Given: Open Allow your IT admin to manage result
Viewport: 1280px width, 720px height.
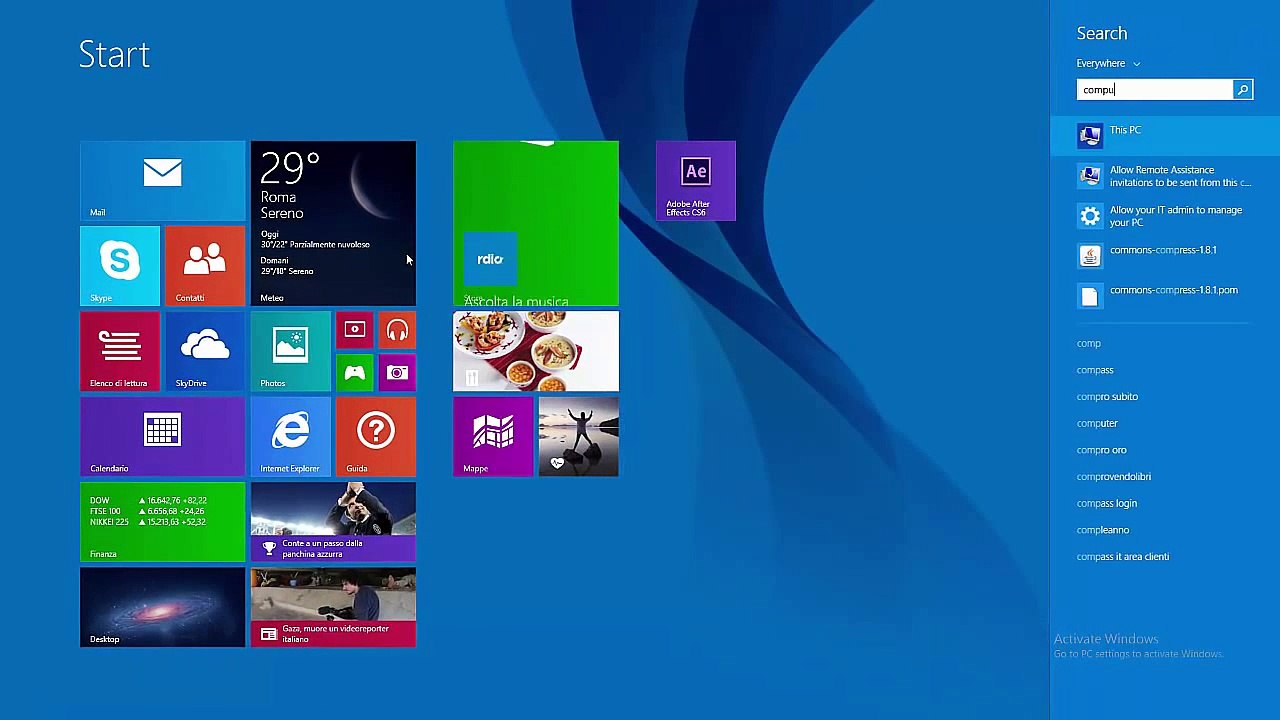Looking at the screenshot, I should coord(1165,216).
